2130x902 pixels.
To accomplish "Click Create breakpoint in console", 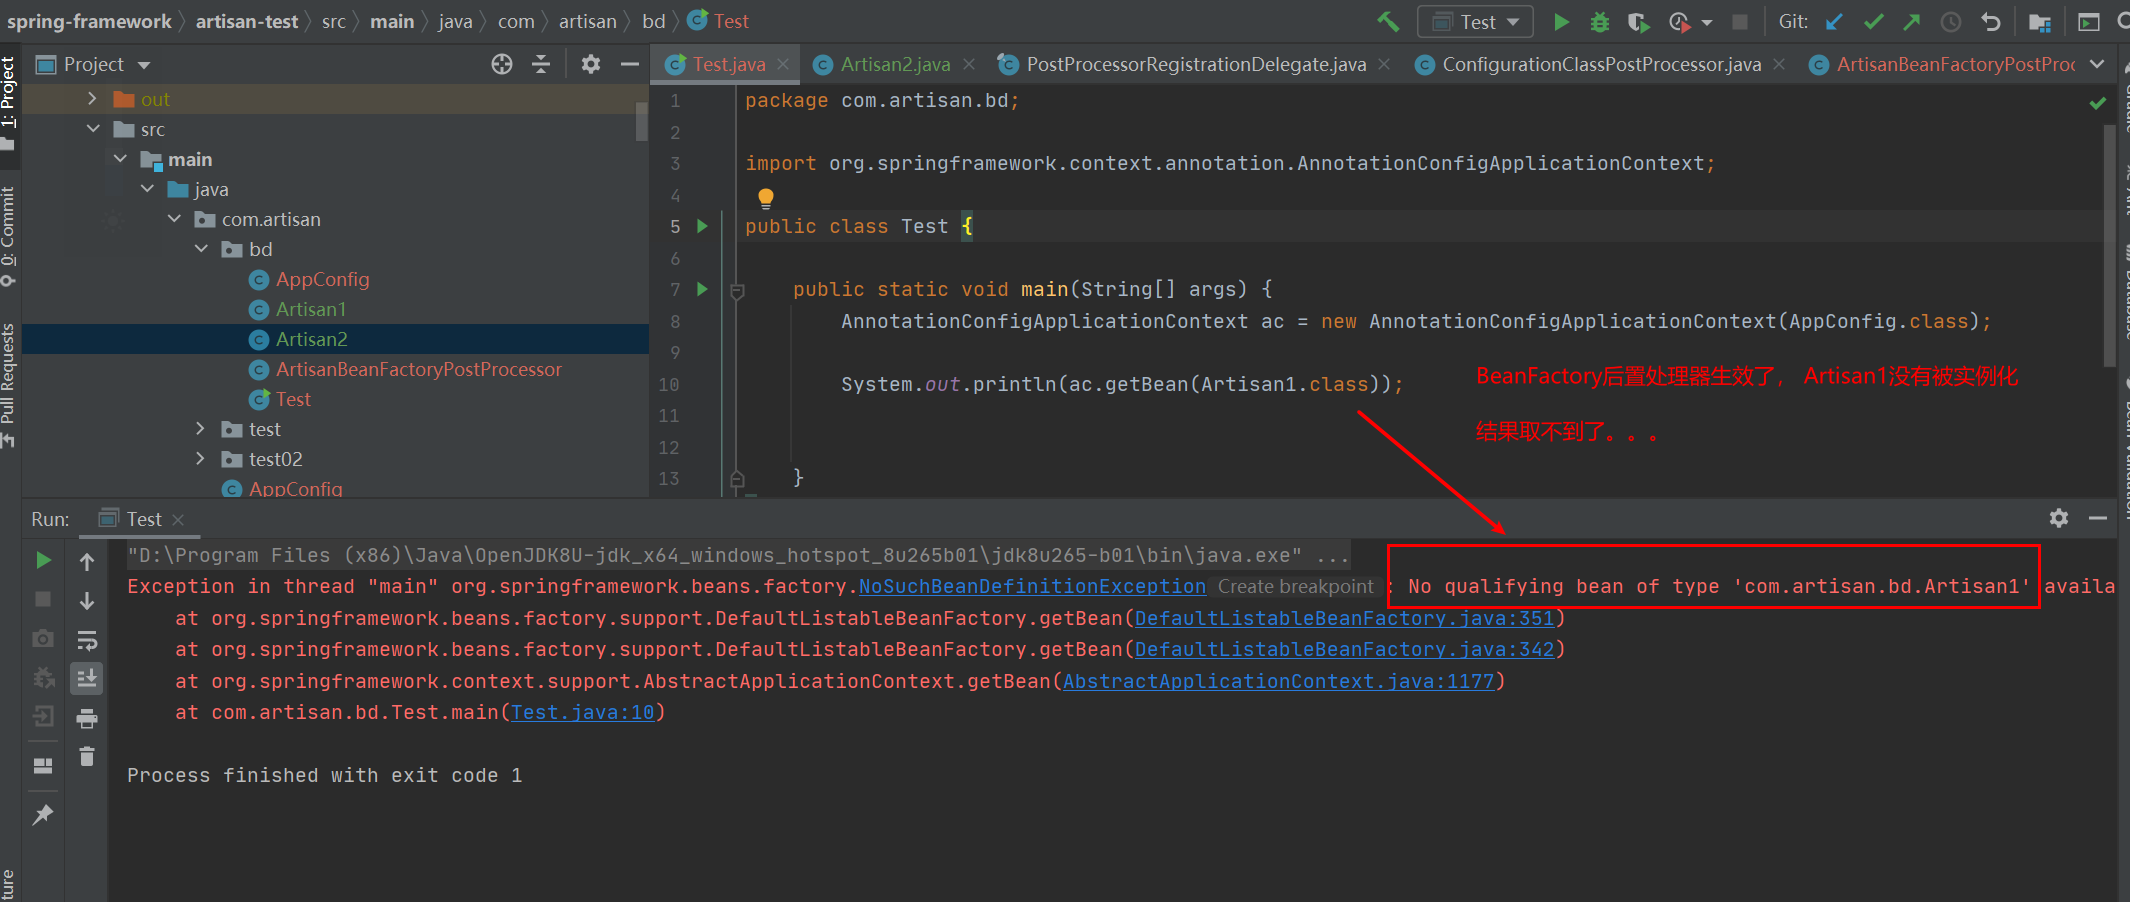I will (x=1295, y=587).
